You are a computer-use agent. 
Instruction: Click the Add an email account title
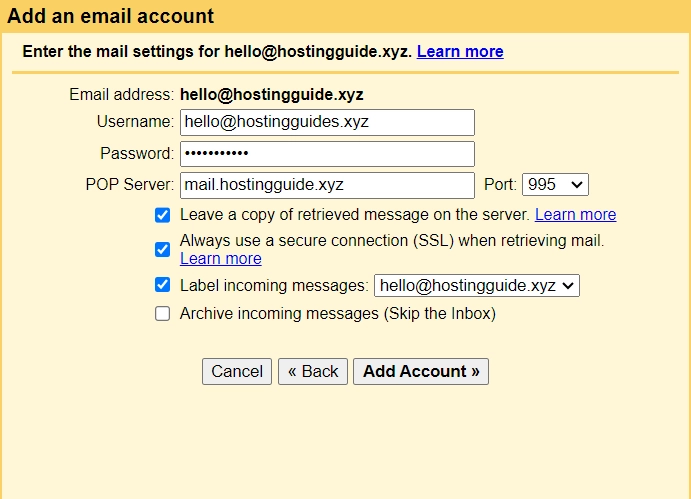[x=111, y=16]
